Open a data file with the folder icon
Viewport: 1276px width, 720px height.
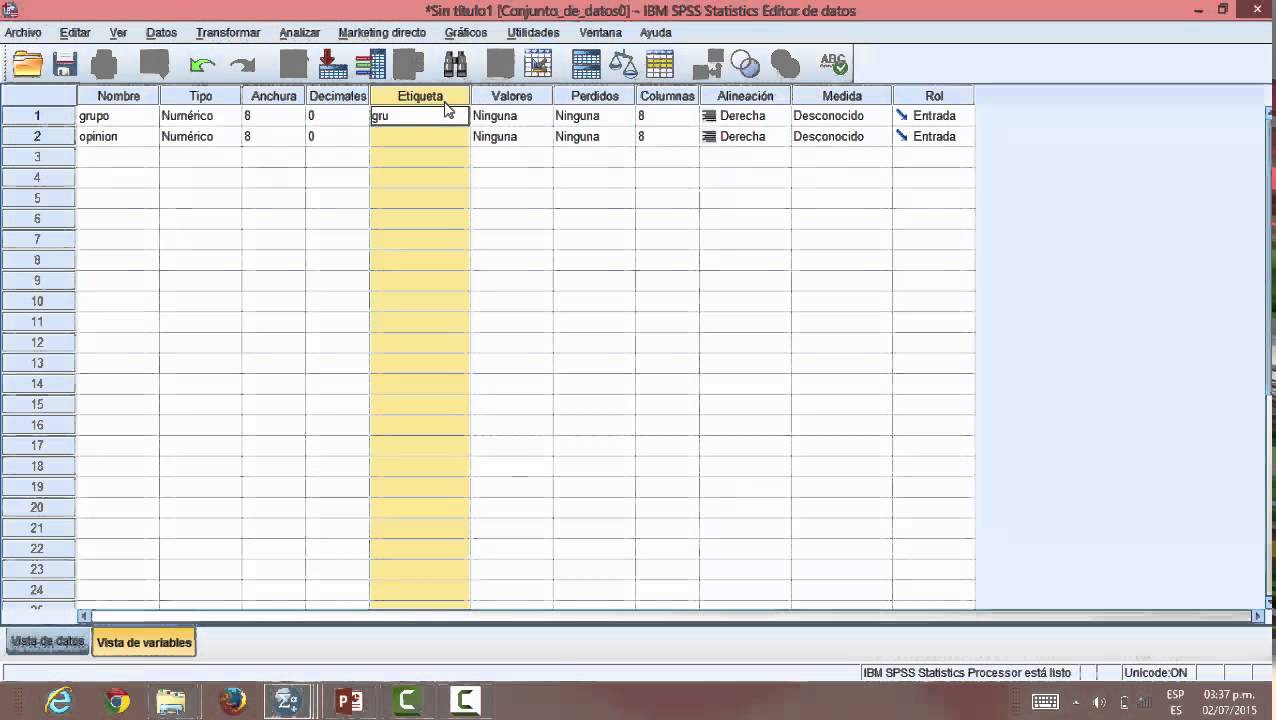tap(28, 64)
